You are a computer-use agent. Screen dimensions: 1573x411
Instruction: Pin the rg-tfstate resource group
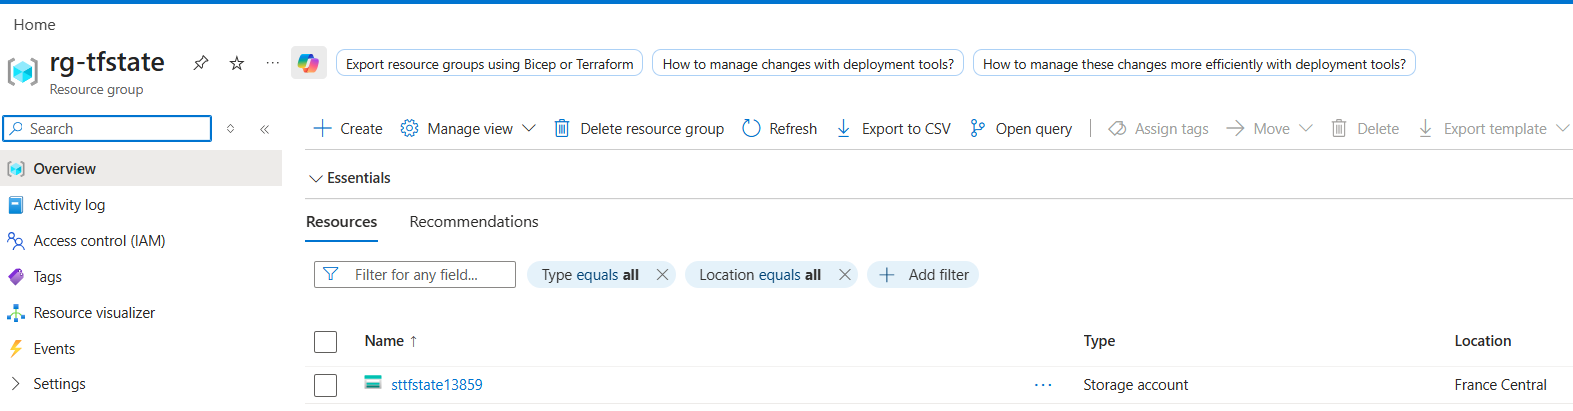(x=201, y=63)
